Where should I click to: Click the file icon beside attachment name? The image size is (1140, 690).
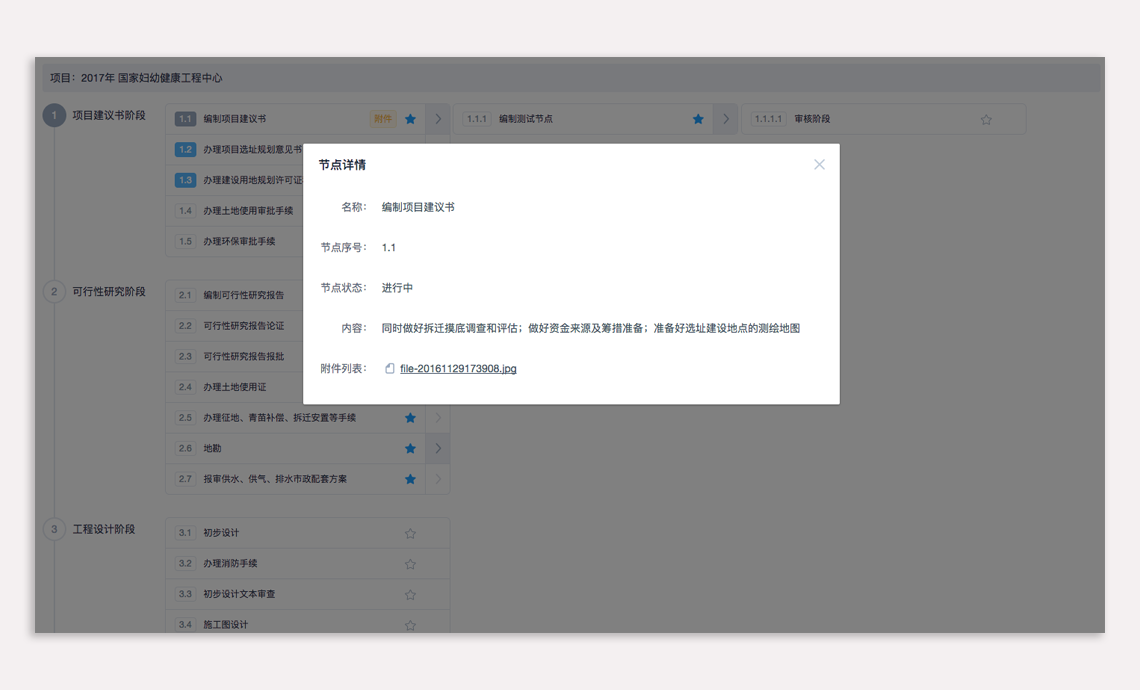(390, 369)
